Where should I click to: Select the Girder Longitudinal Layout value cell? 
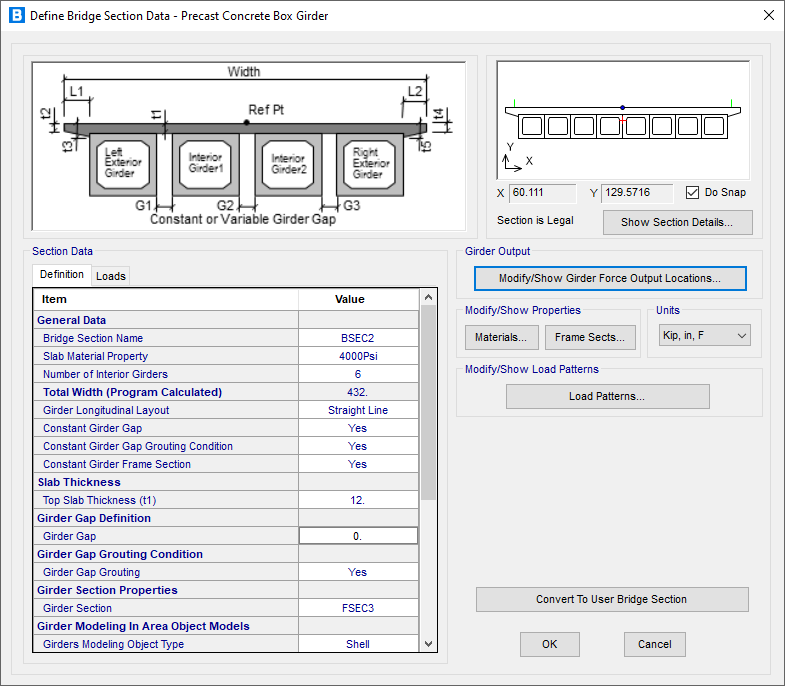pos(358,410)
